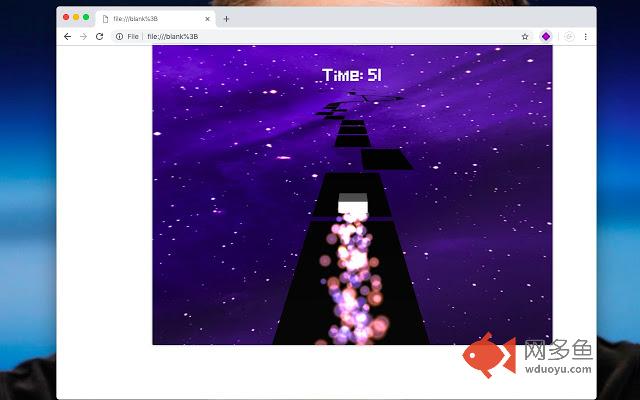Screen dimensions: 640x400
Task: Open the purple diamond extension icon
Action: (546, 37)
